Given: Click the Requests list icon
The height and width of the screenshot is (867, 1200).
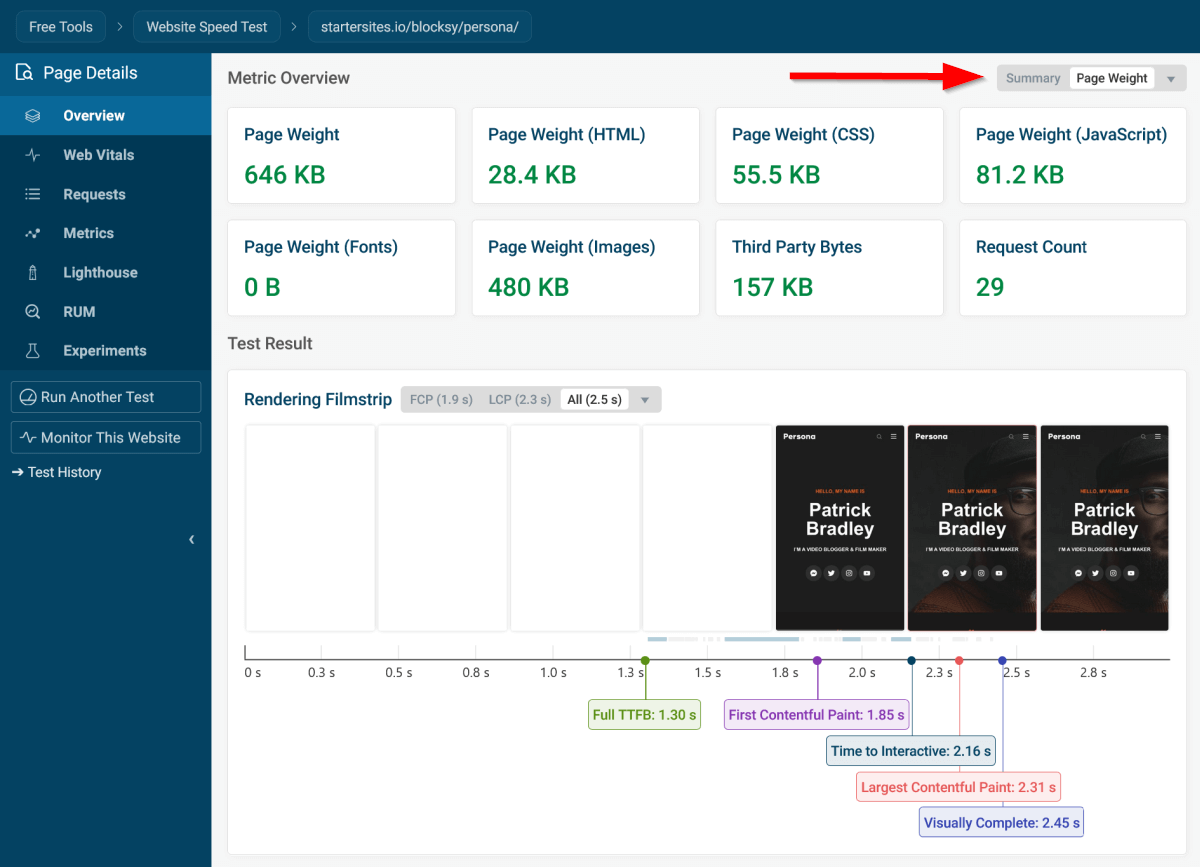Looking at the screenshot, I should click(32, 194).
